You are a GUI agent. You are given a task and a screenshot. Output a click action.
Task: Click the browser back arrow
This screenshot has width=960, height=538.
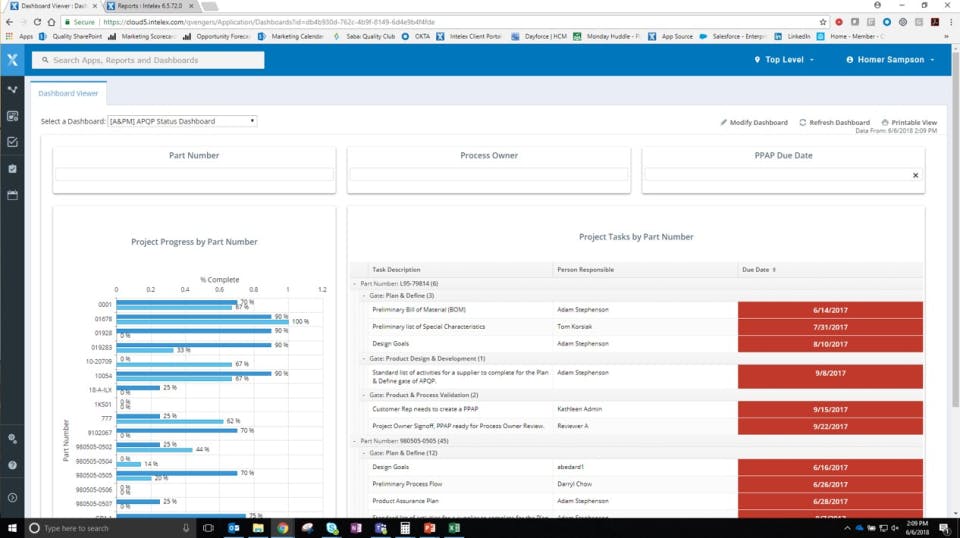coord(9,22)
